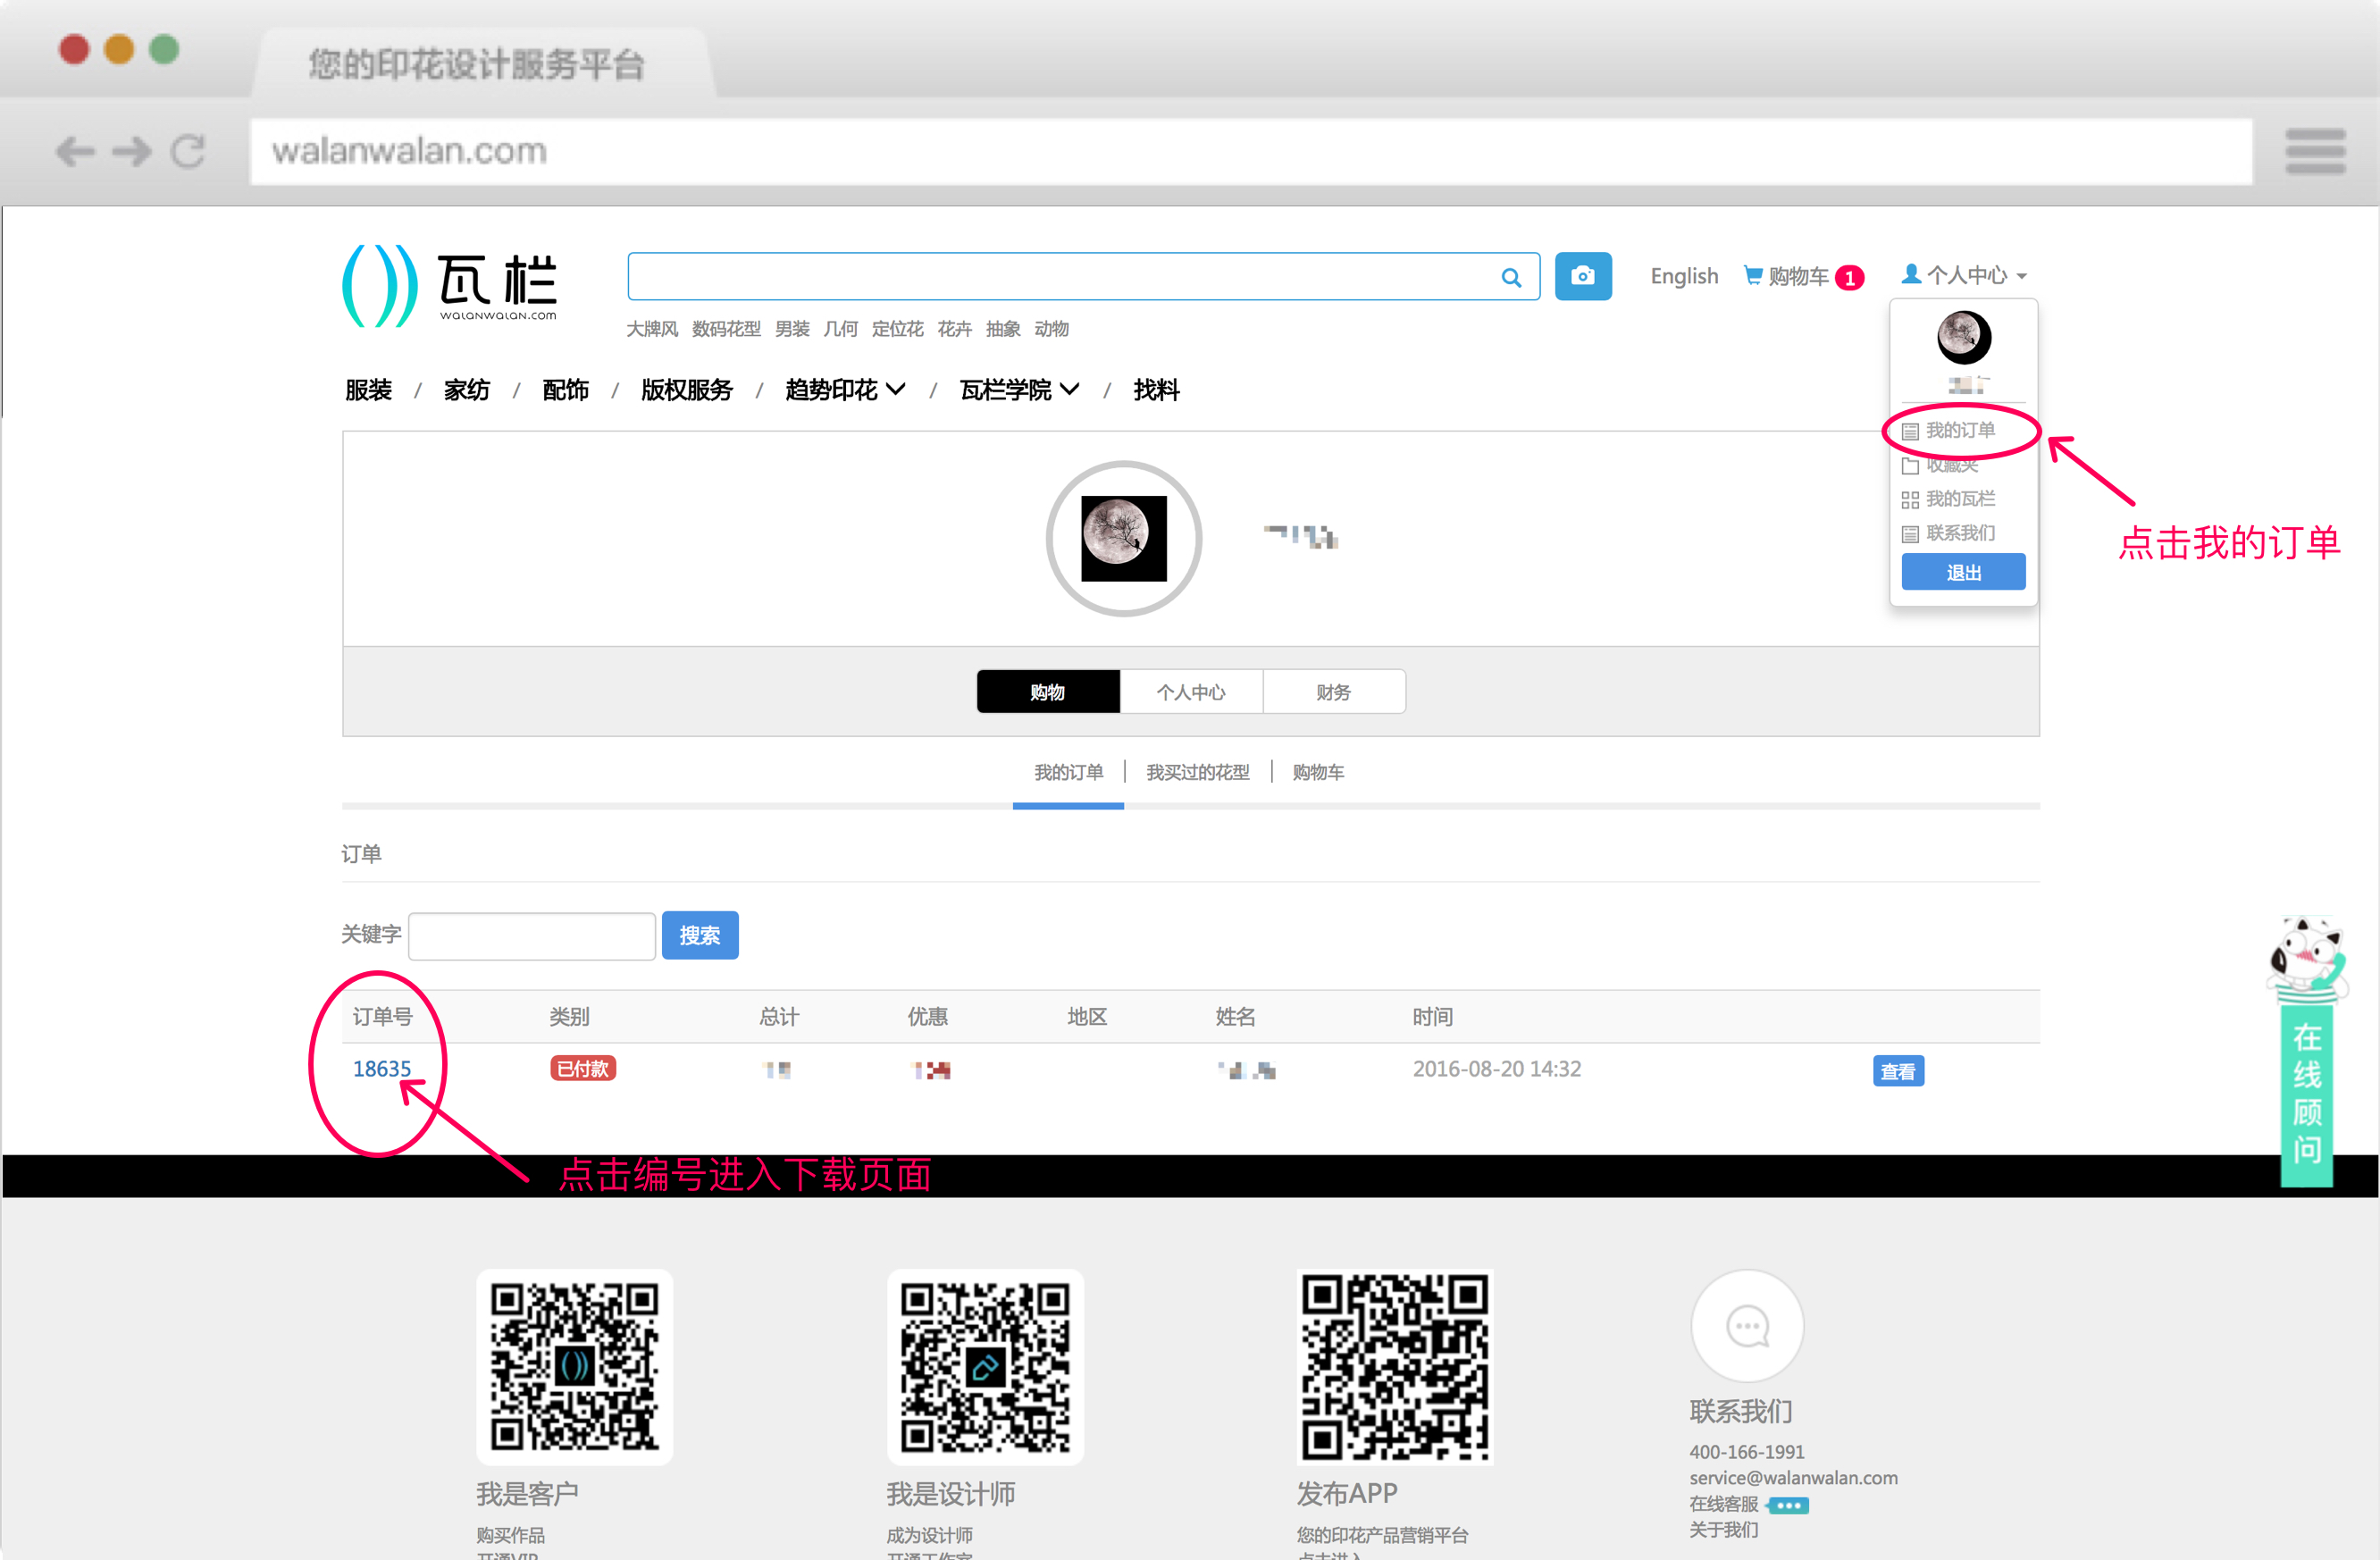Image resolution: width=2380 pixels, height=1560 pixels.
Task: Open the 个人中心 dropdown arrow
Action: click(x=2022, y=276)
